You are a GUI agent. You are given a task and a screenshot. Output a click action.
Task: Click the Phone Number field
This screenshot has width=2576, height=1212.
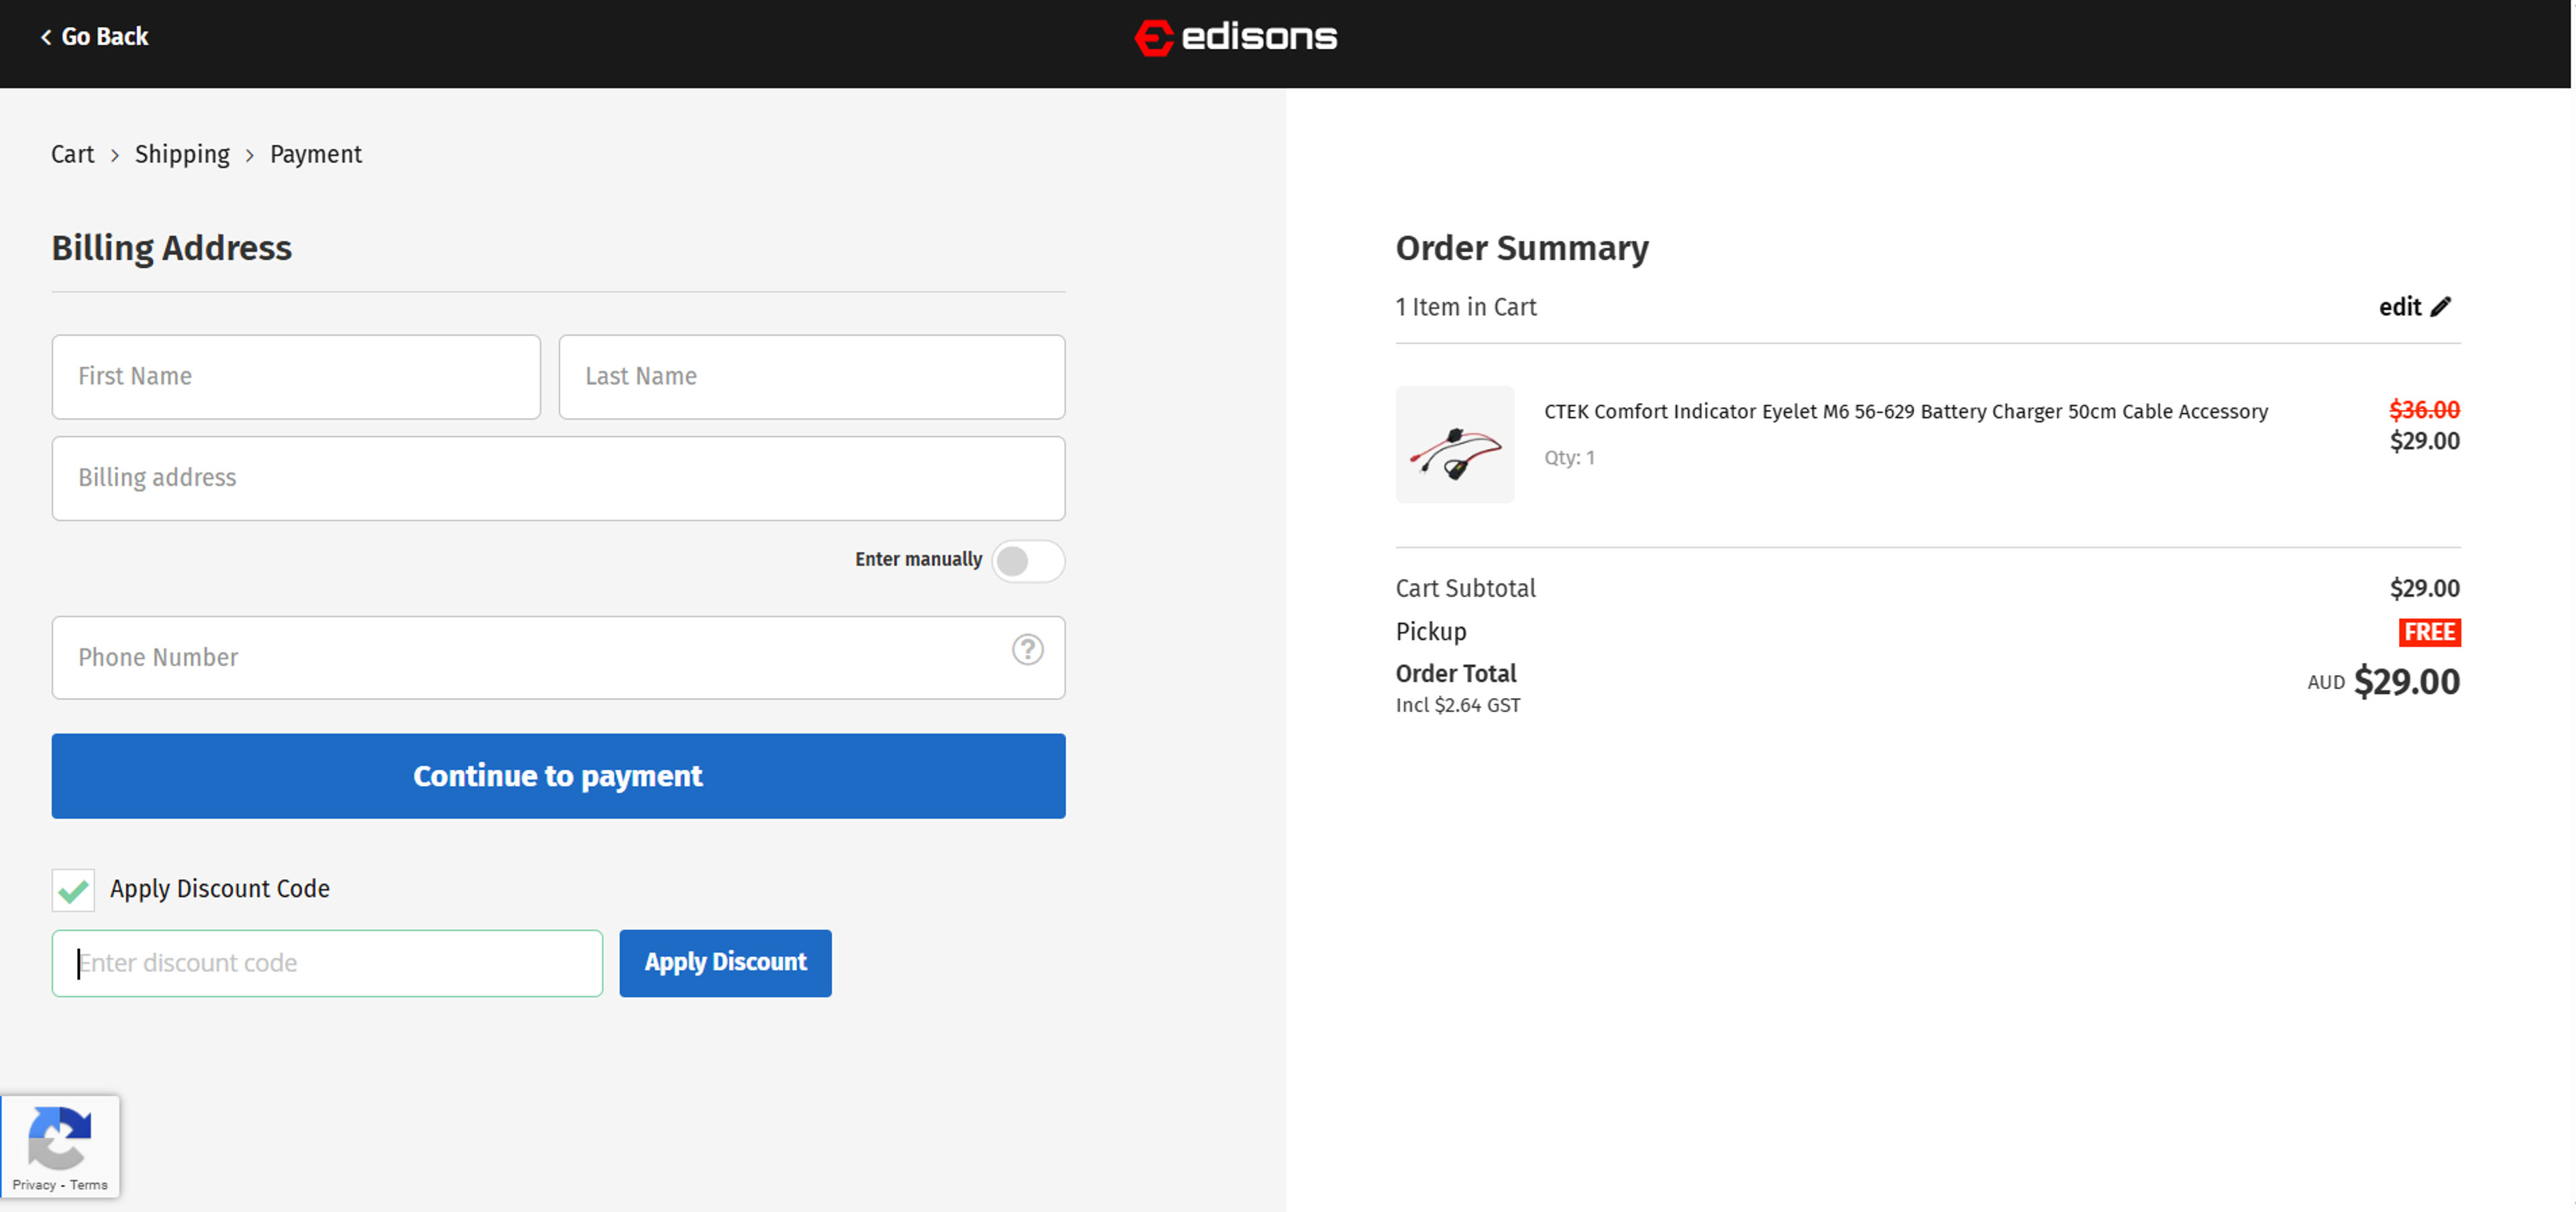pyautogui.click(x=558, y=657)
